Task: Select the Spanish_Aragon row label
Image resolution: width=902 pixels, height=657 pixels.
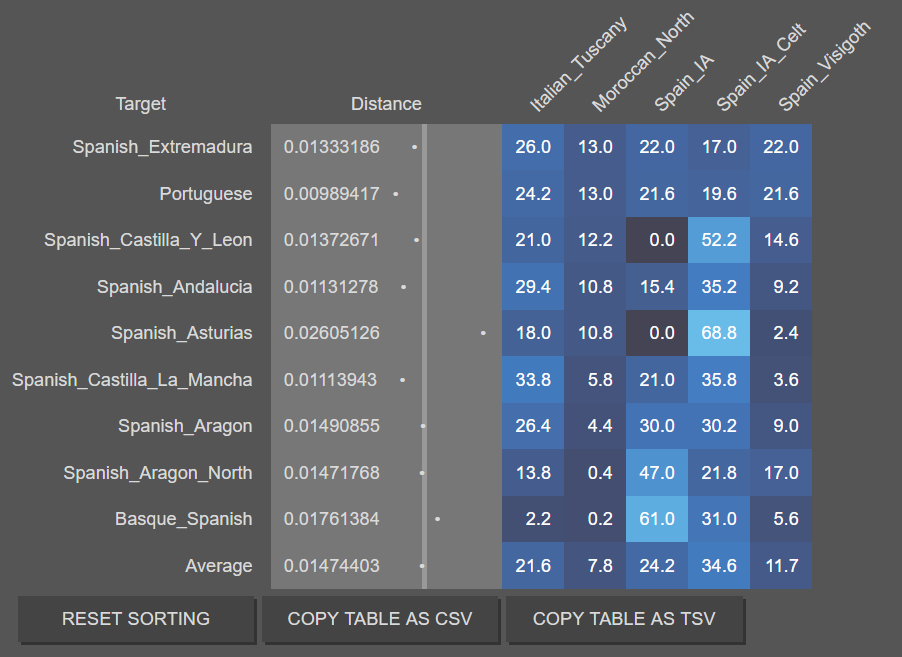Action: (185, 426)
